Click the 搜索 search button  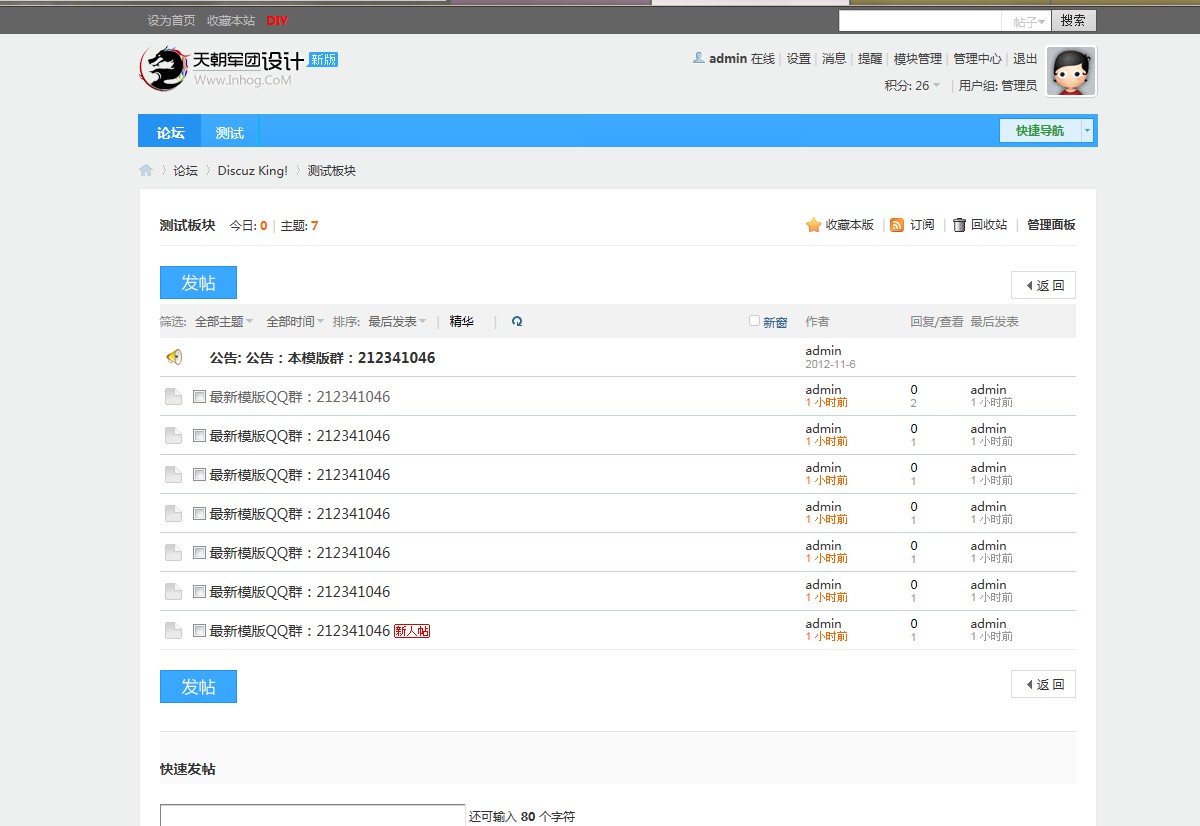point(1073,20)
